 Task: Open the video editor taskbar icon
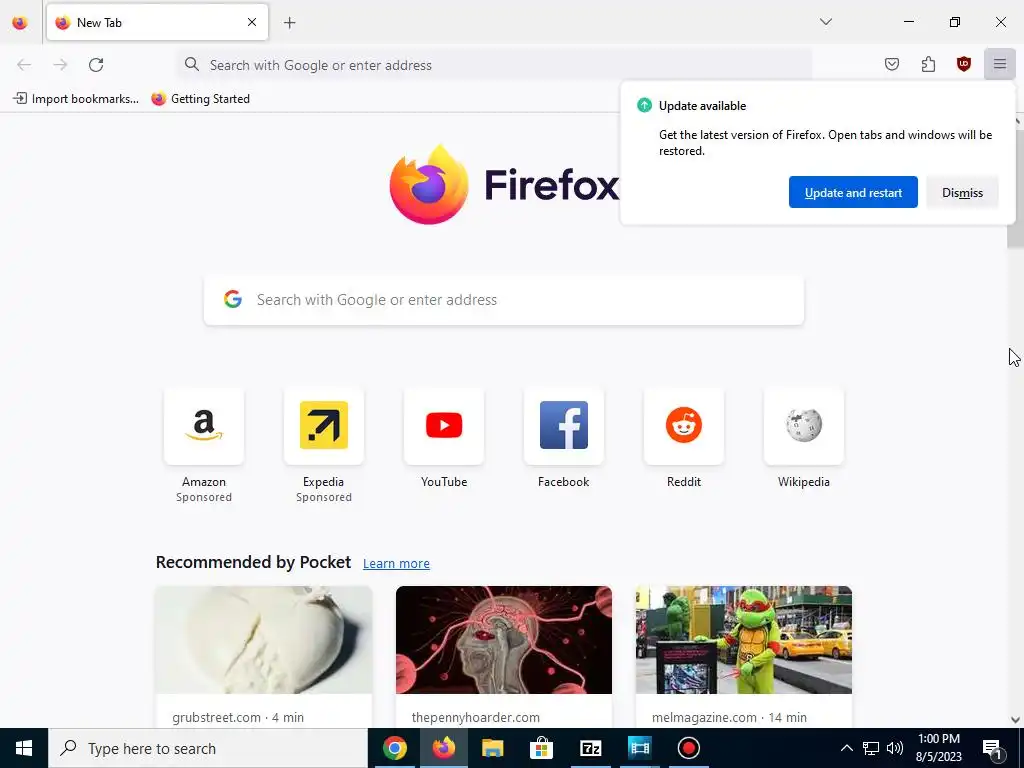point(639,748)
